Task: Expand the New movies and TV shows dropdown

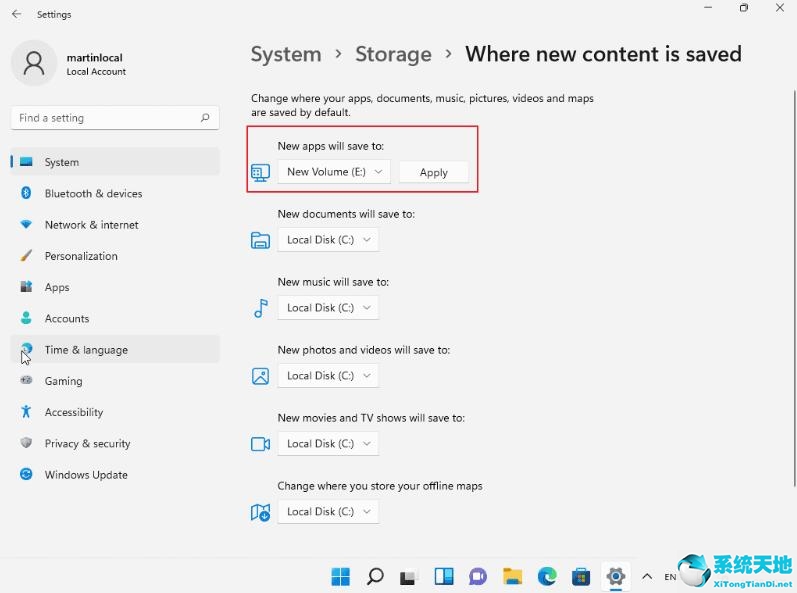Action: (328, 444)
